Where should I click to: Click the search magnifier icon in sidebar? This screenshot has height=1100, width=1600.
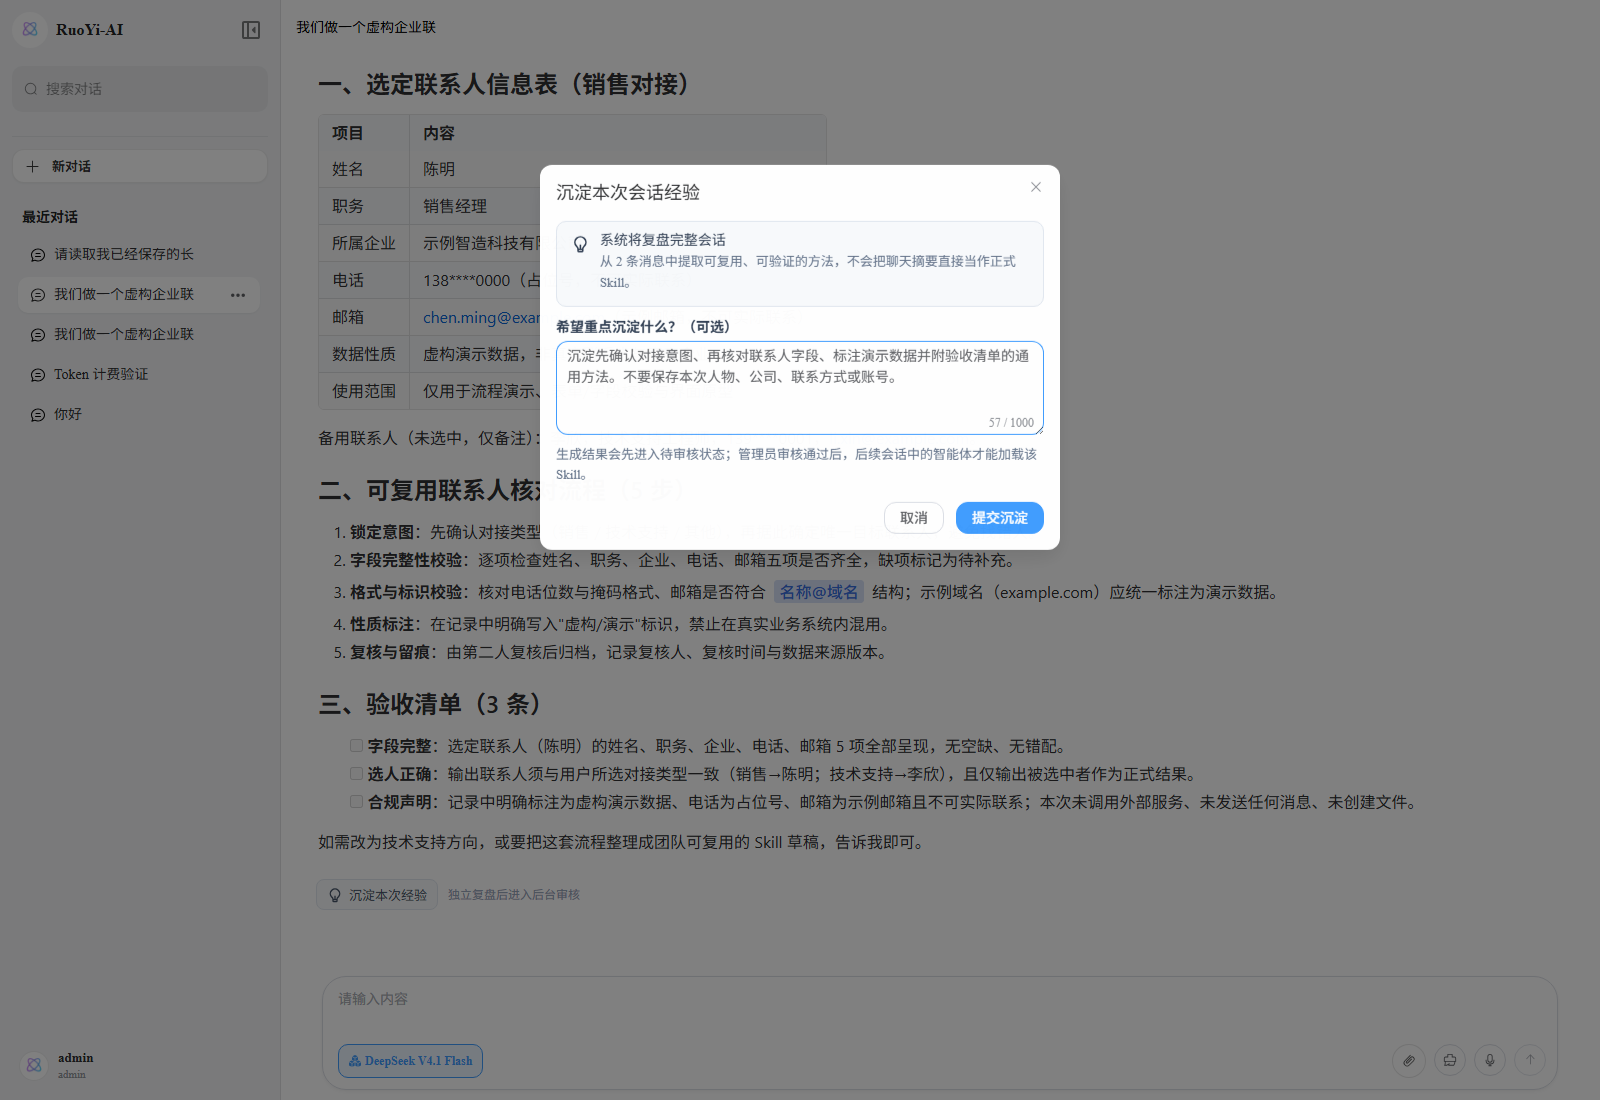click(x=31, y=89)
